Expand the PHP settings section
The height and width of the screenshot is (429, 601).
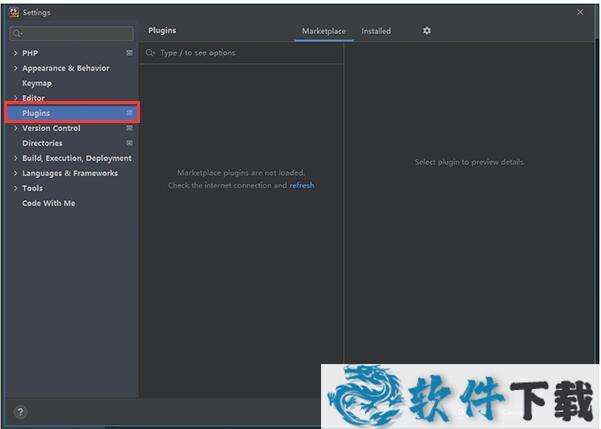pyautogui.click(x=15, y=53)
